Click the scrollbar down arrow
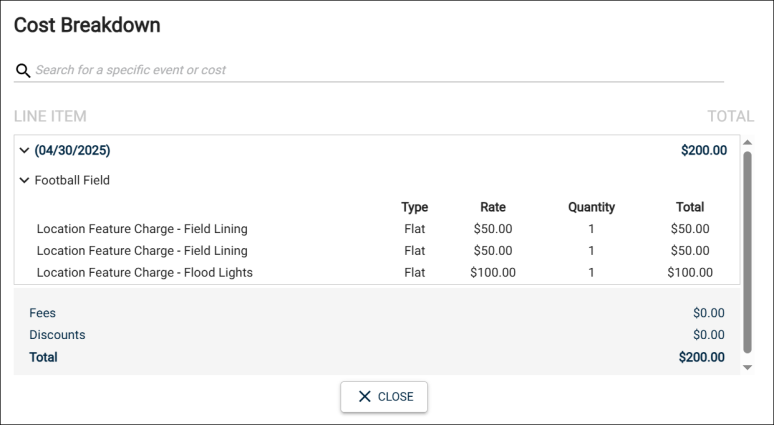Viewport: 774px width, 425px height. tap(747, 368)
